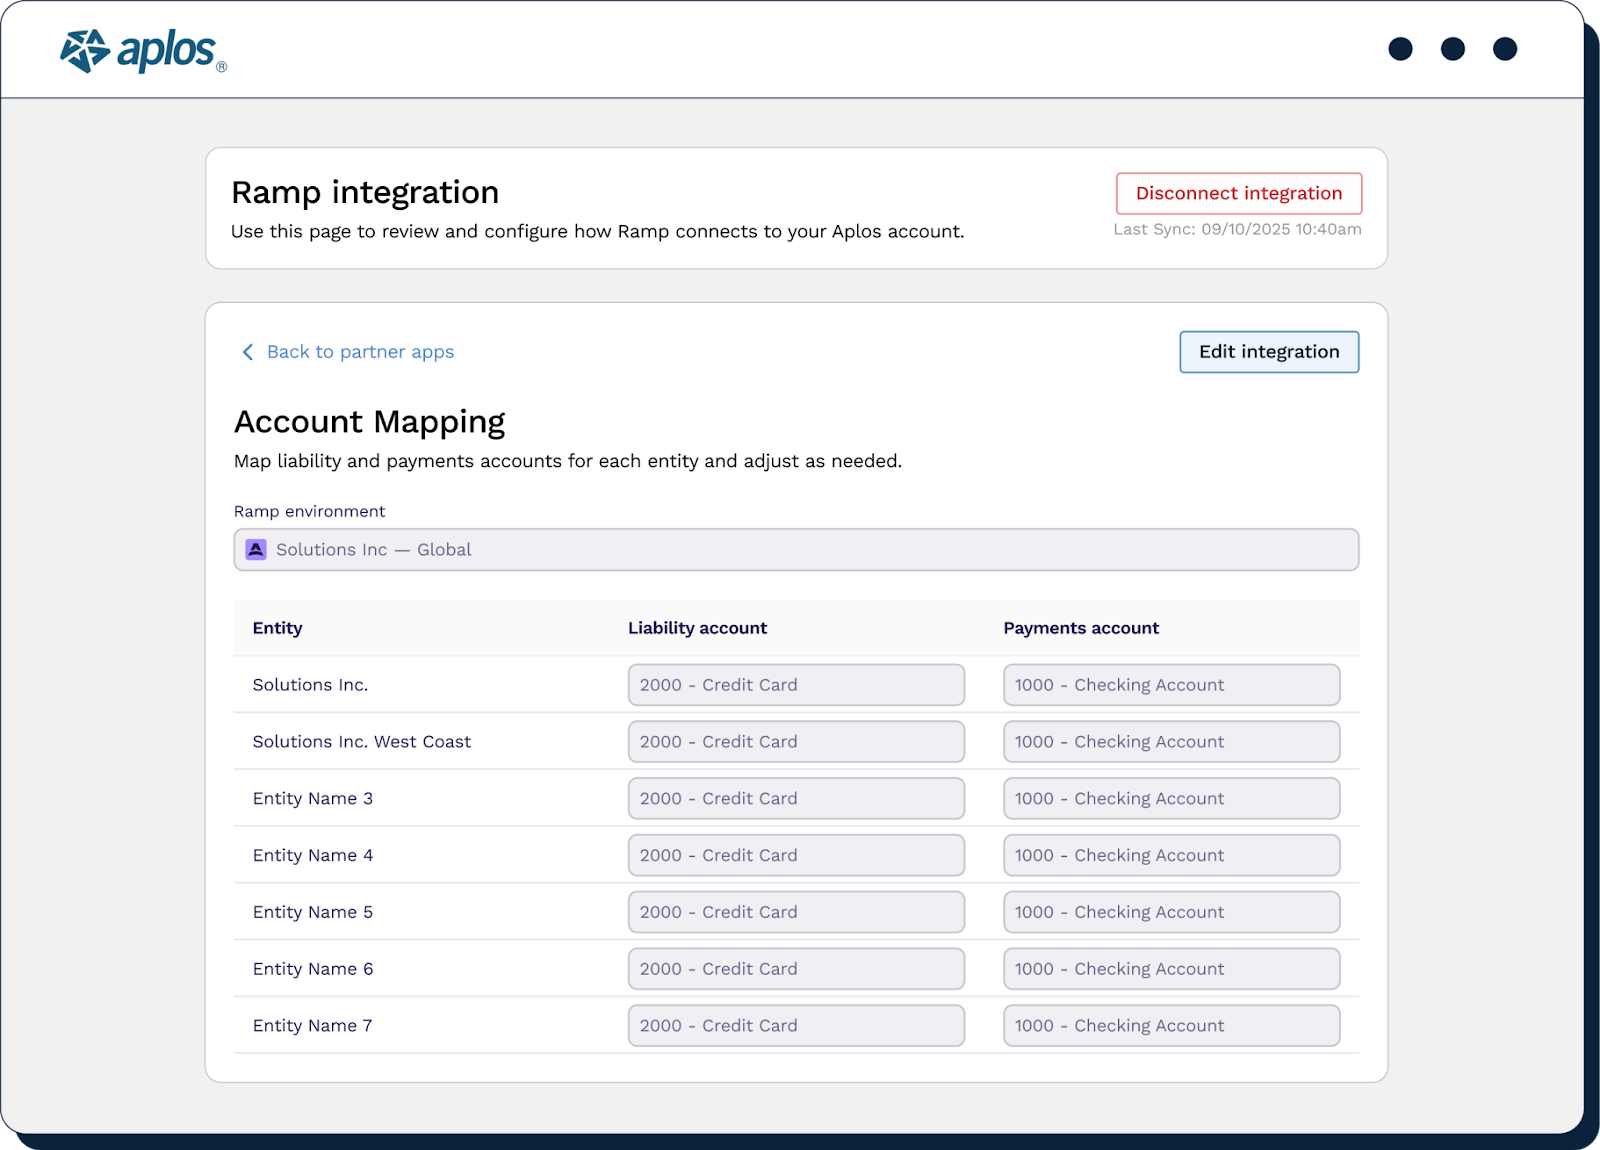The height and width of the screenshot is (1150, 1600).
Task: Open payments account for Entity Name 5
Action: (1171, 912)
